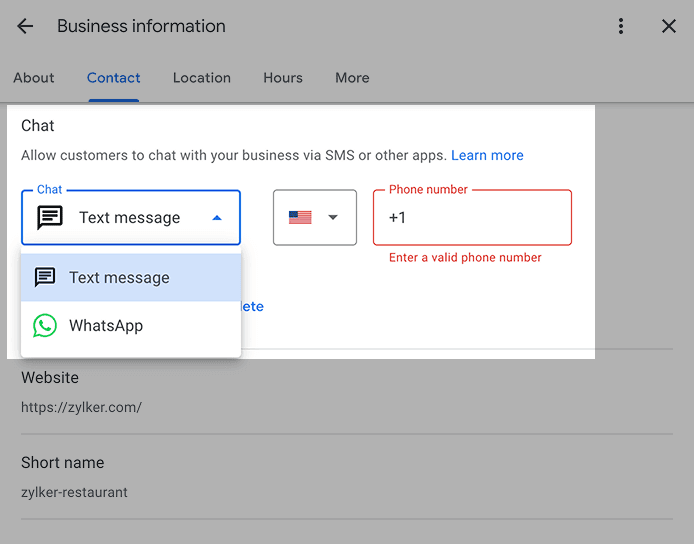Image resolution: width=694 pixels, height=544 pixels.
Task: Choose Text message from the dropdown list
Action: coord(131,278)
